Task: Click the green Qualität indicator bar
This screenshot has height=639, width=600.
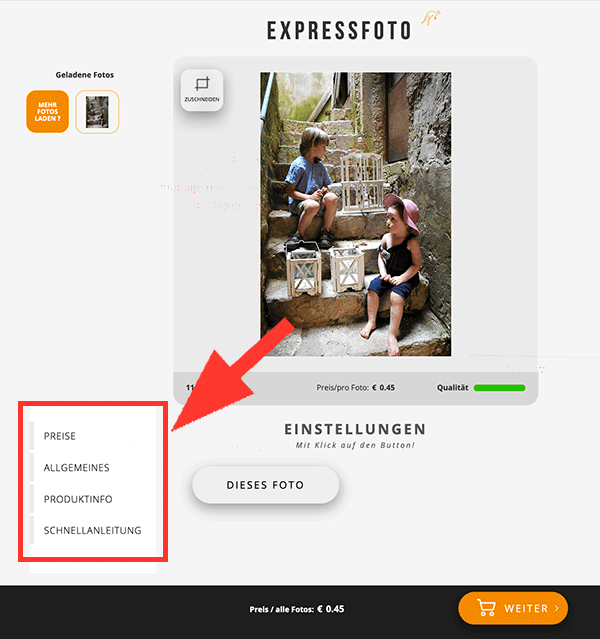Action: point(499,388)
